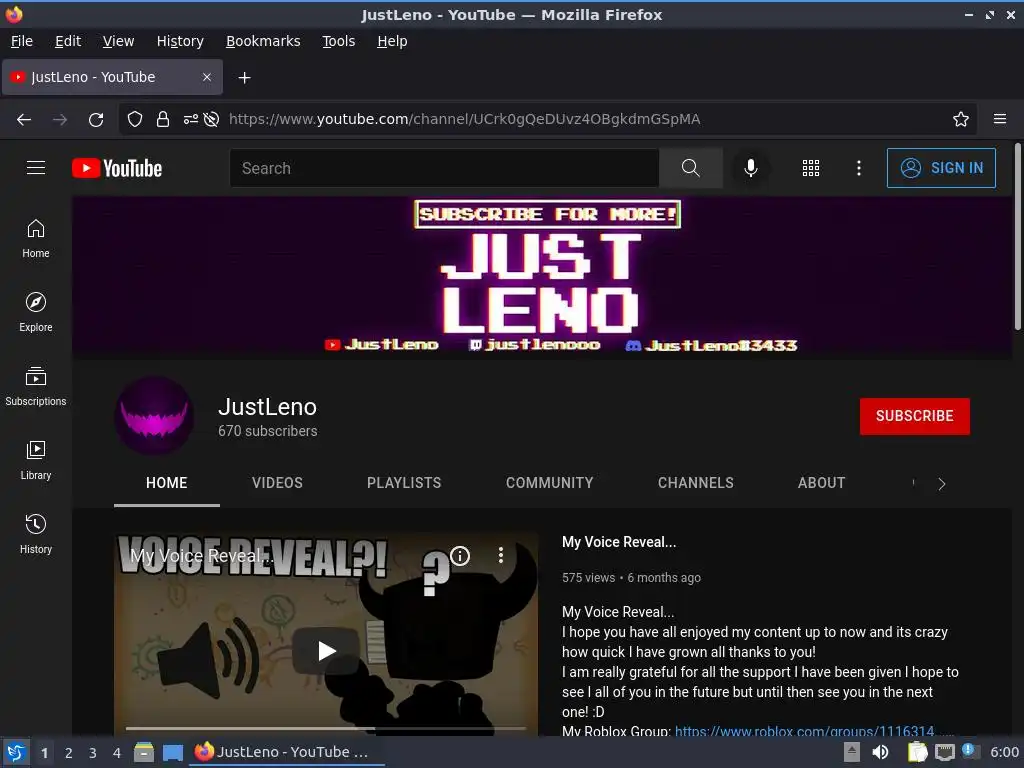Go back with browser back arrow
The width and height of the screenshot is (1024, 768).
(x=24, y=119)
